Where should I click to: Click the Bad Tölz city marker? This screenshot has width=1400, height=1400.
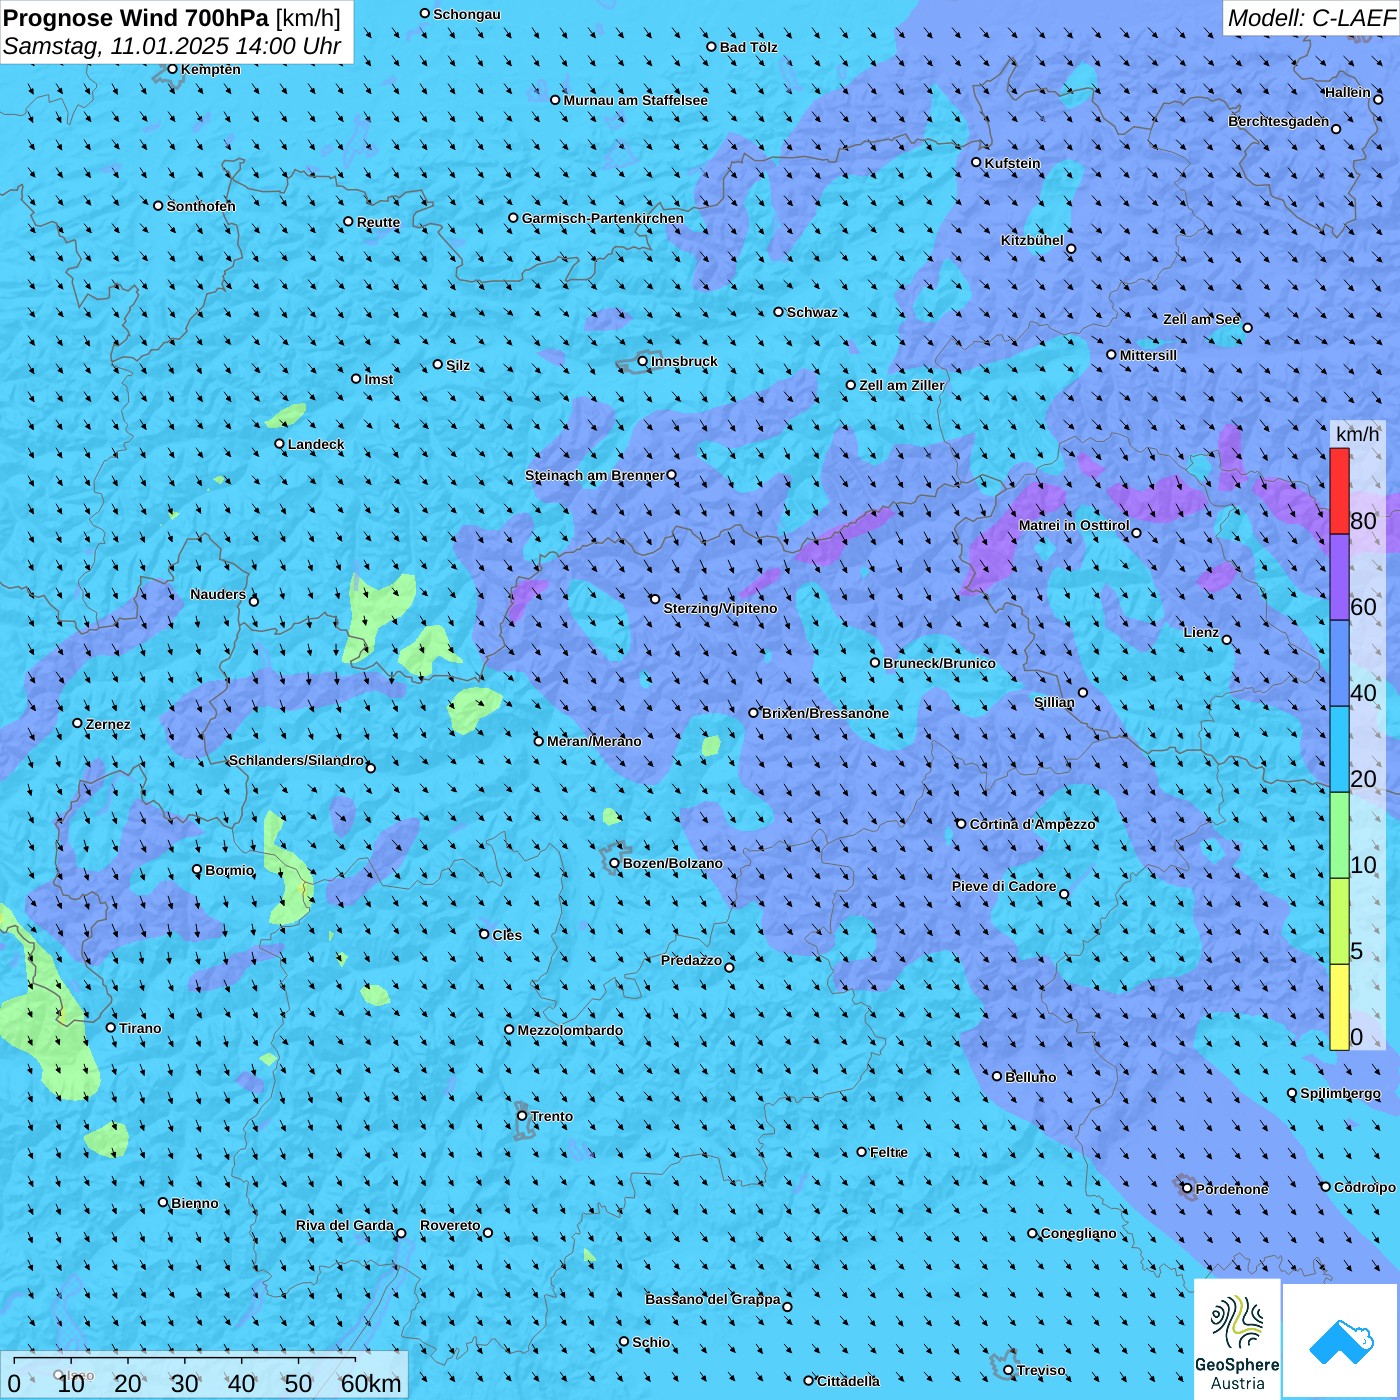[x=712, y=47]
